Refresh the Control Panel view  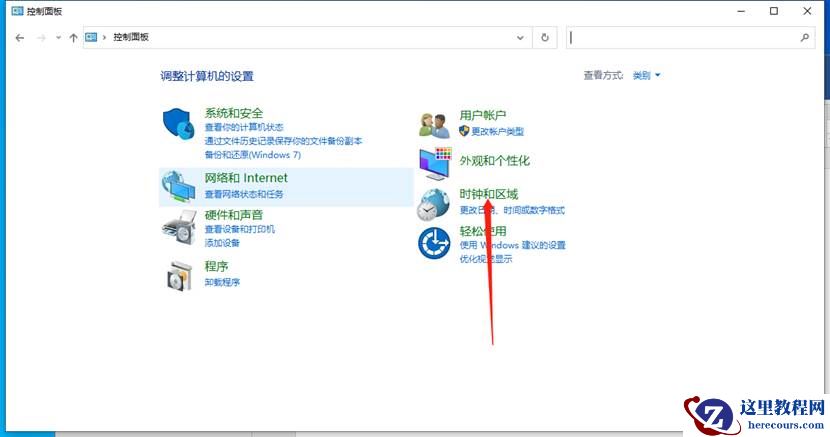(545, 38)
